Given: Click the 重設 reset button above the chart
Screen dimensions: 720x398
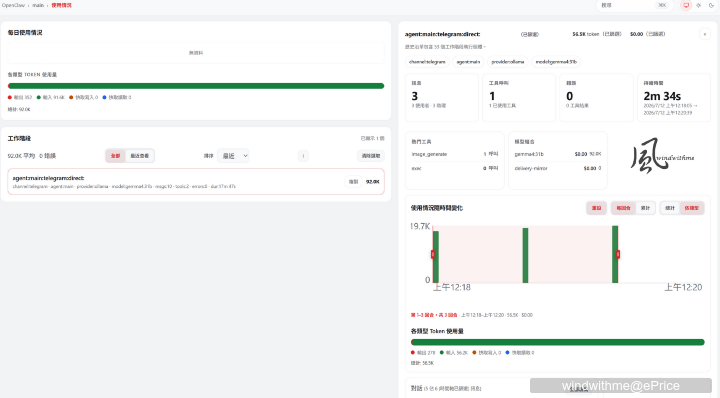Looking at the screenshot, I should coord(596,208).
